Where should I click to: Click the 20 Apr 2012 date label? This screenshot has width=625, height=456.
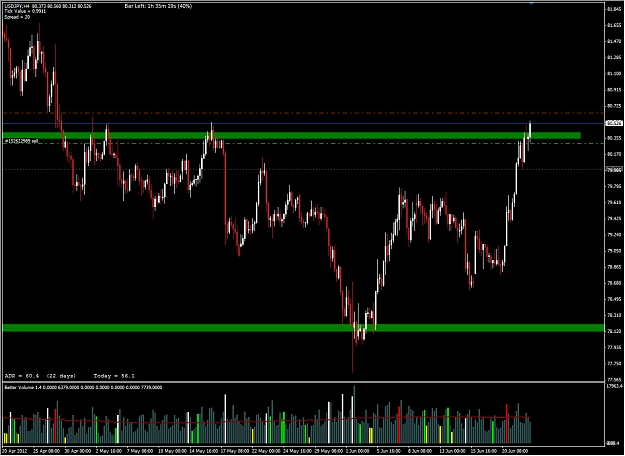click(x=16, y=451)
